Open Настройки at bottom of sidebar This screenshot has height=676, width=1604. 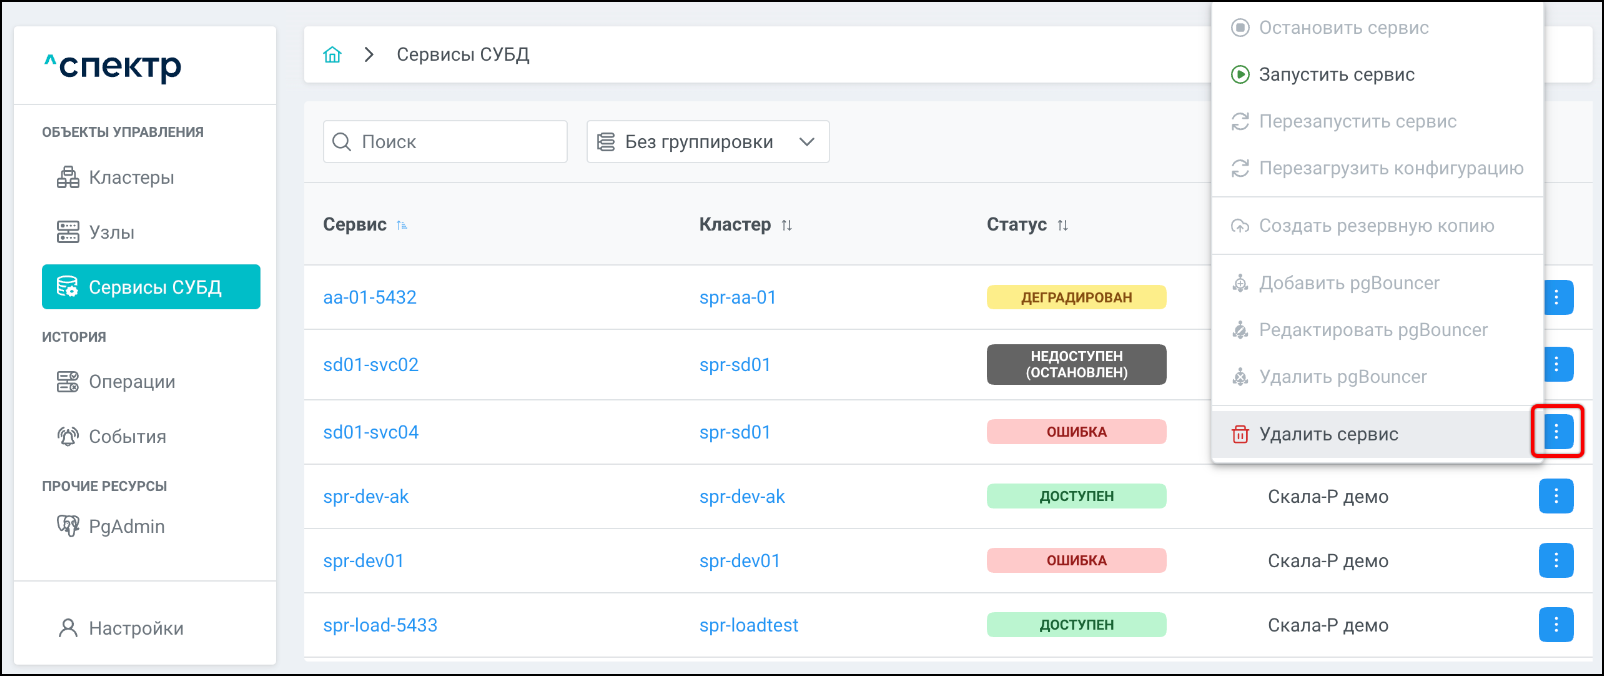click(x=136, y=628)
